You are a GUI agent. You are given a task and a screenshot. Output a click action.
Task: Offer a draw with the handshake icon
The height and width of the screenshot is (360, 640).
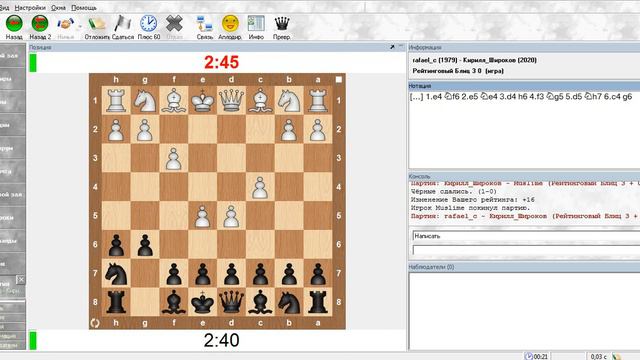click(65, 24)
